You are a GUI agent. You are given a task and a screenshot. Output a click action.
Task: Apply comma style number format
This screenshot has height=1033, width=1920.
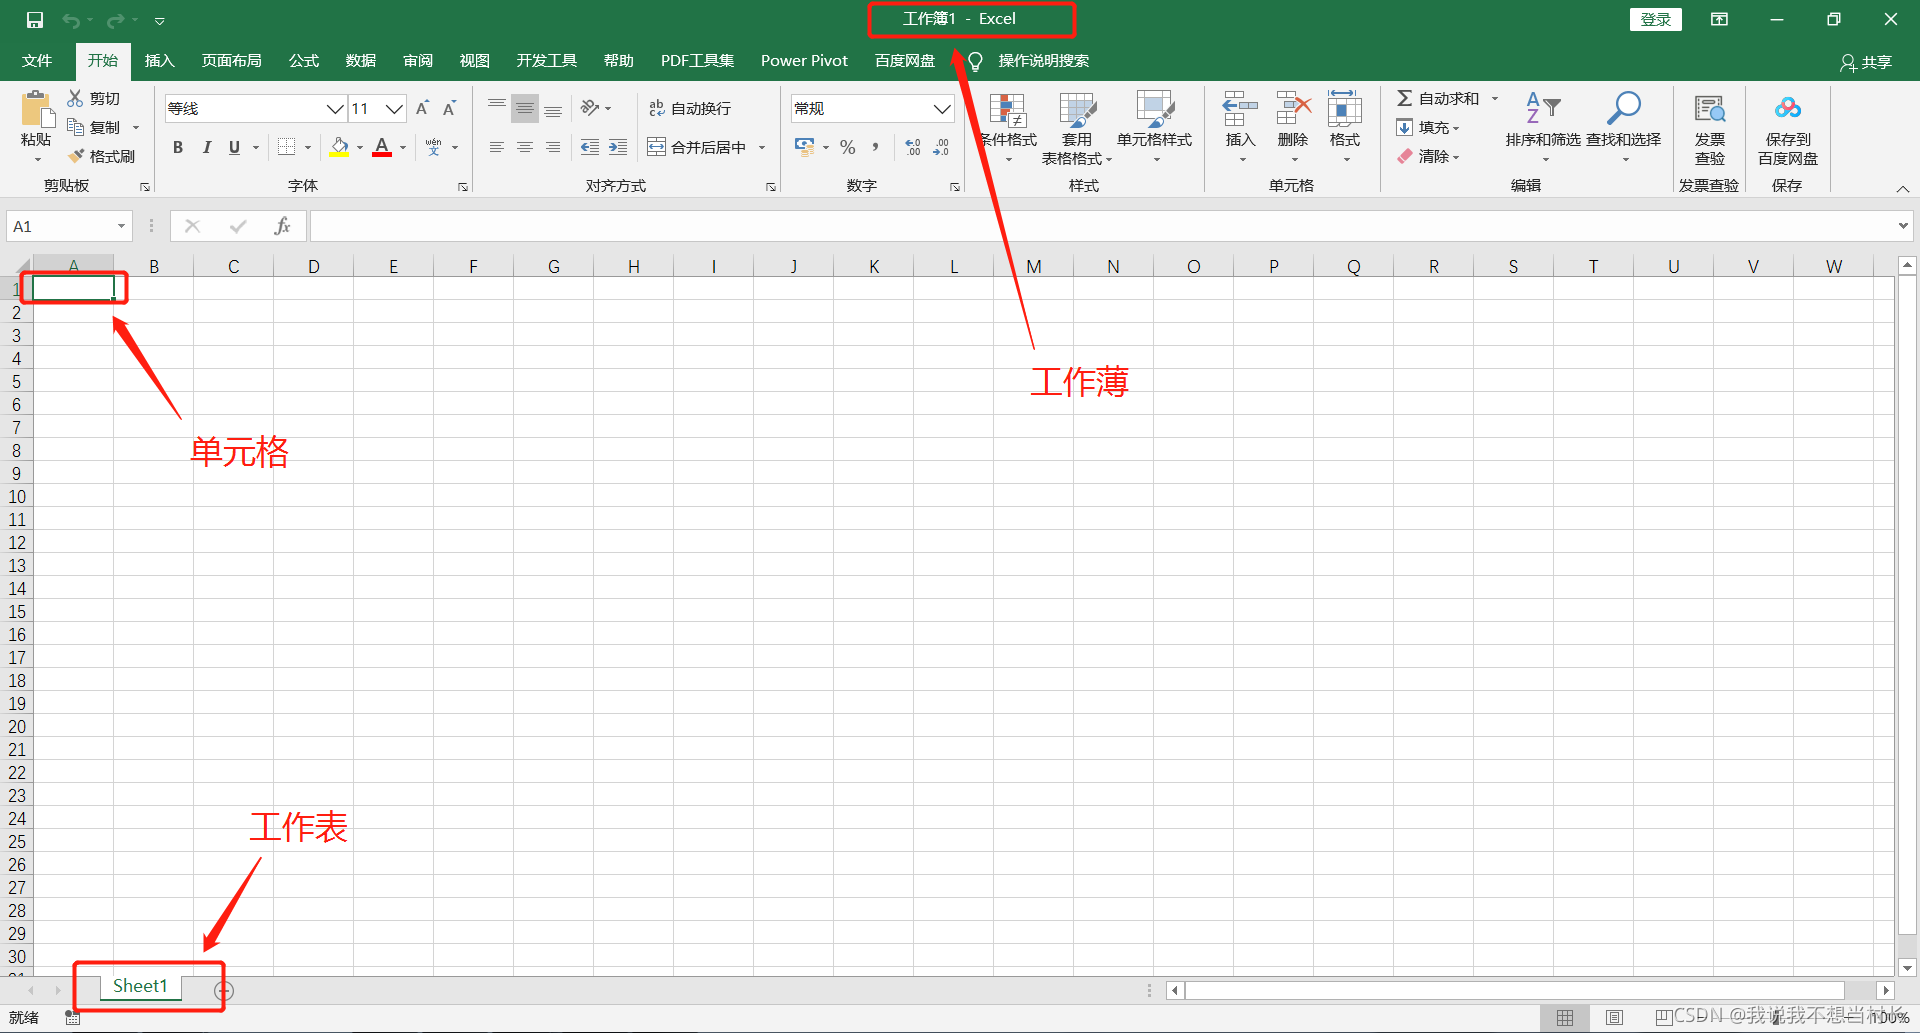pos(875,147)
